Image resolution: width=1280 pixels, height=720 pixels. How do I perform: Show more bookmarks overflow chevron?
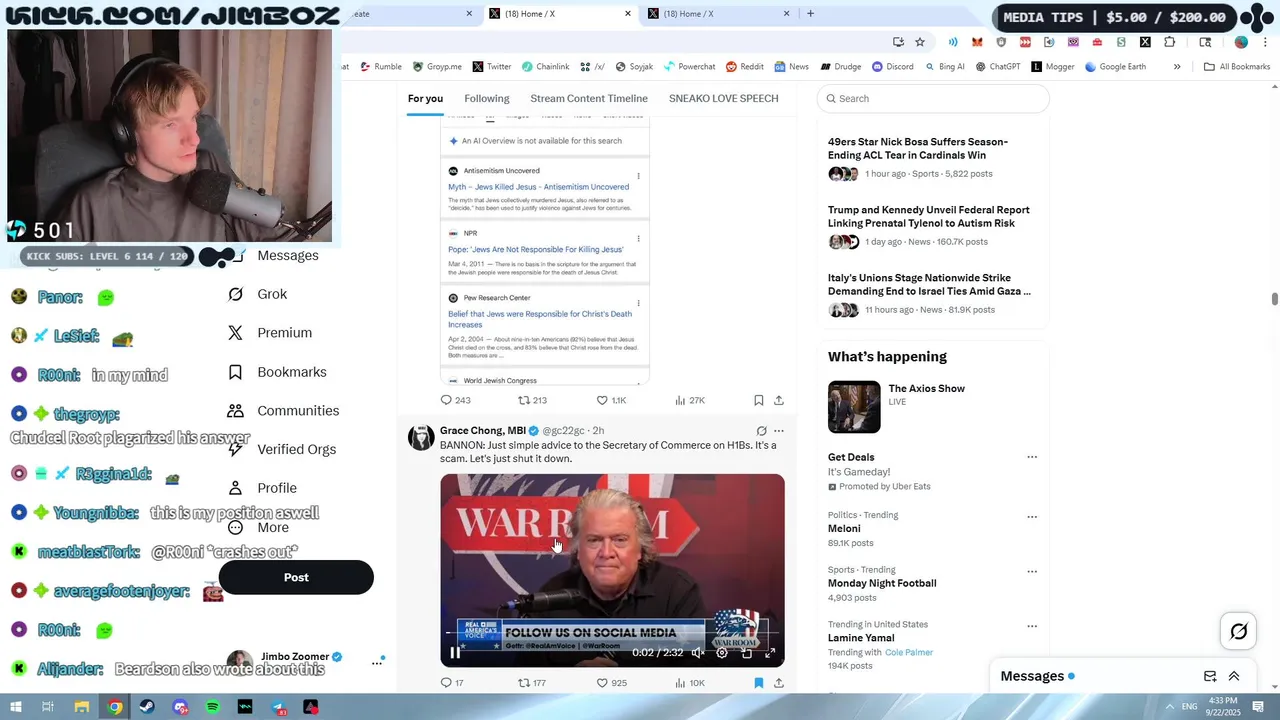(x=1177, y=66)
